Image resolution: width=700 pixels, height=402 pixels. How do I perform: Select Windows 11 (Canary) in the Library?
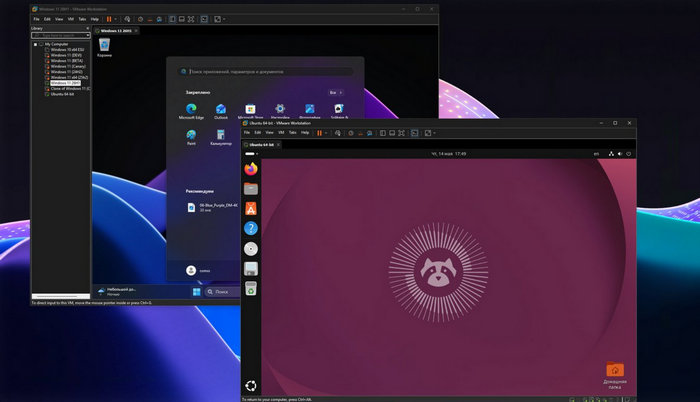[x=68, y=67]
